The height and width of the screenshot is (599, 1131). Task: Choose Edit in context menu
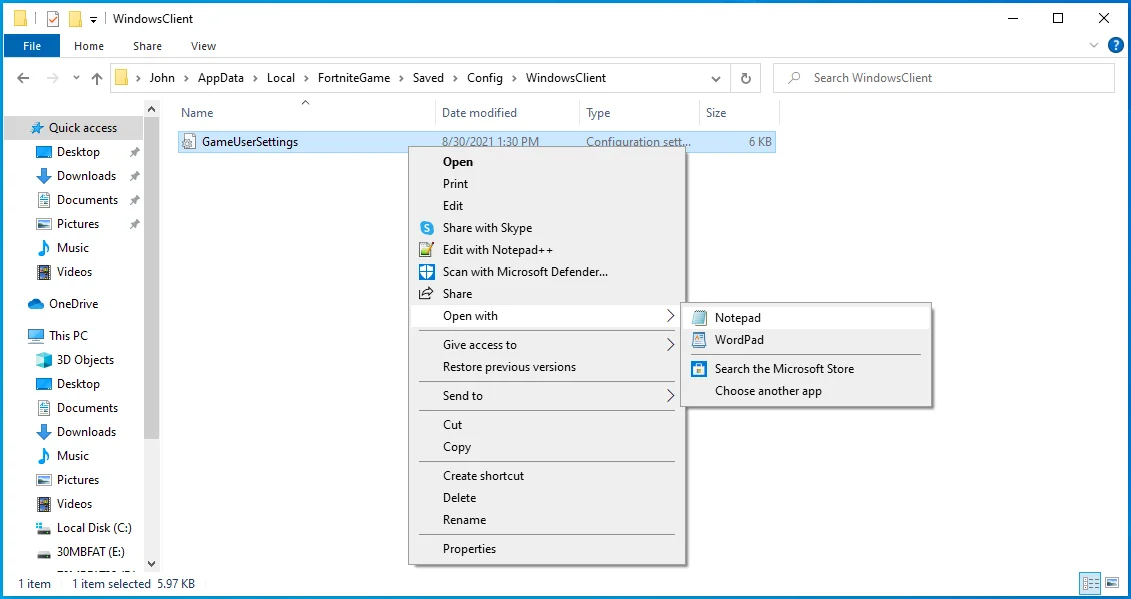point(453,206)
